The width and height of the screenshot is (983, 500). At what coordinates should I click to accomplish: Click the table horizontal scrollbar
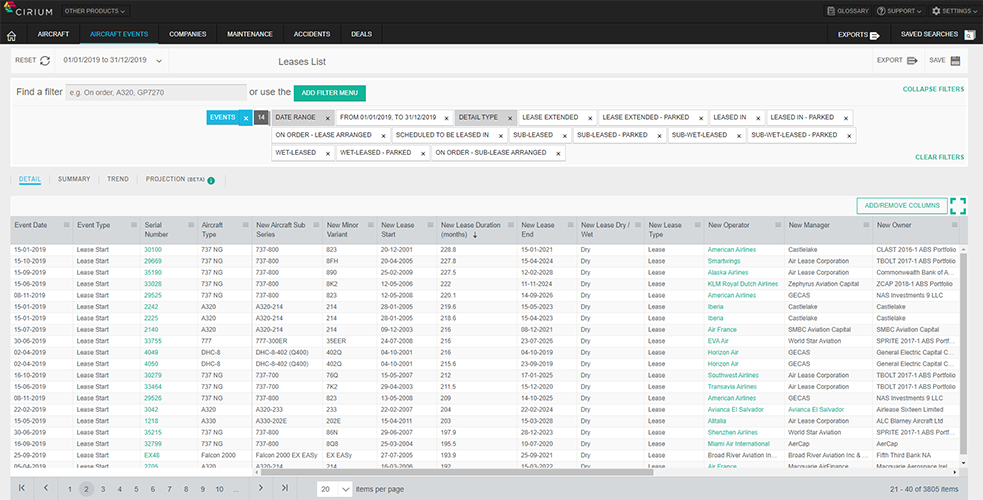tap(458, 472)
